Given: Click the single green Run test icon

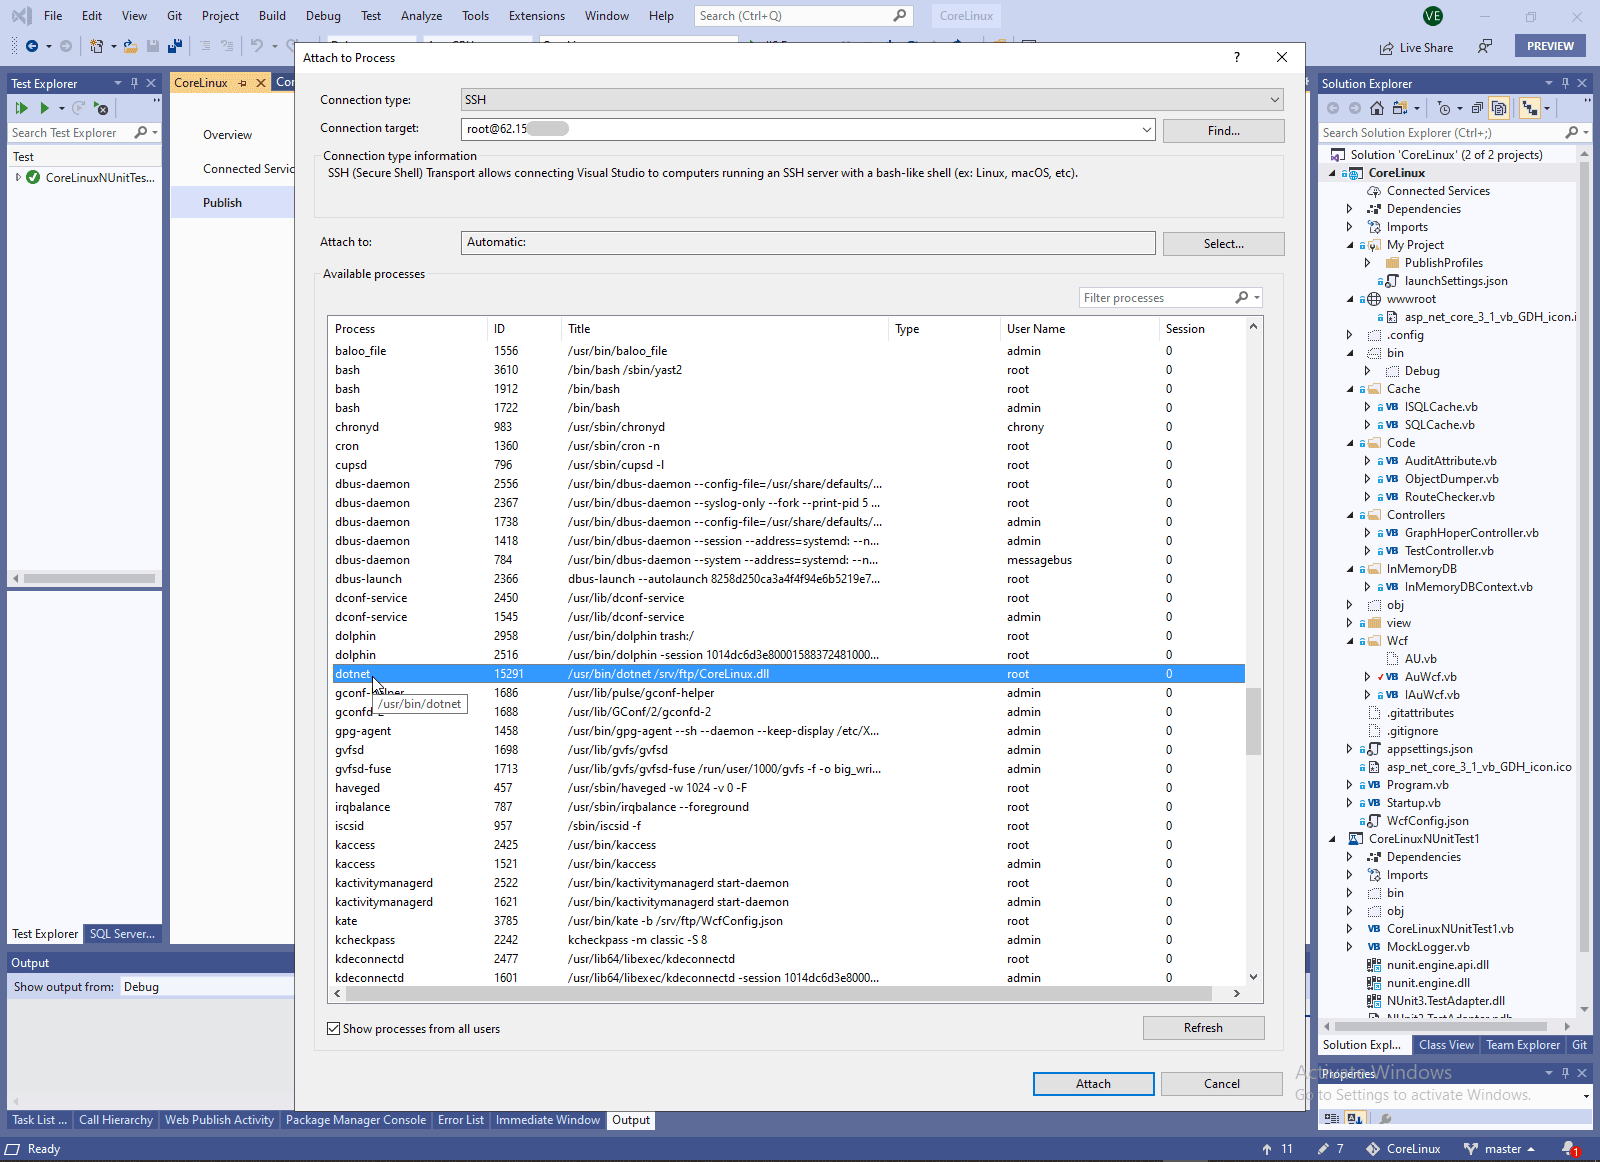Looking at the screenshot, I should coord(44,108).
